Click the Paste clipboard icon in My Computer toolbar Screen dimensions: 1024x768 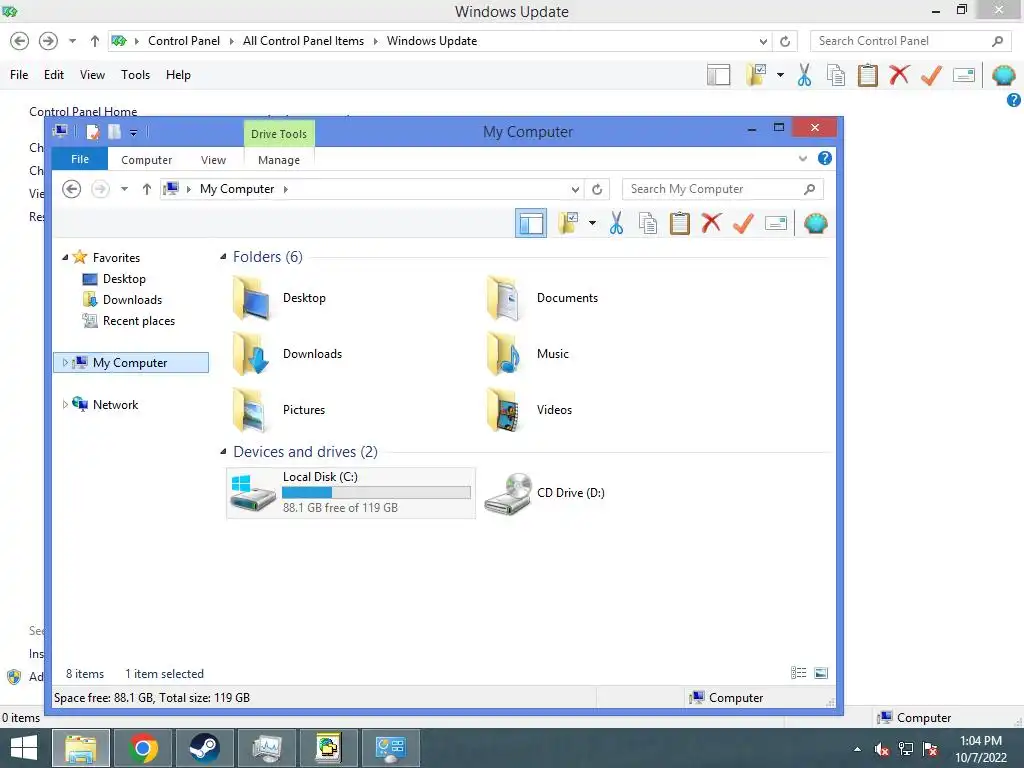pyautogui.click(x=679, y=223)
